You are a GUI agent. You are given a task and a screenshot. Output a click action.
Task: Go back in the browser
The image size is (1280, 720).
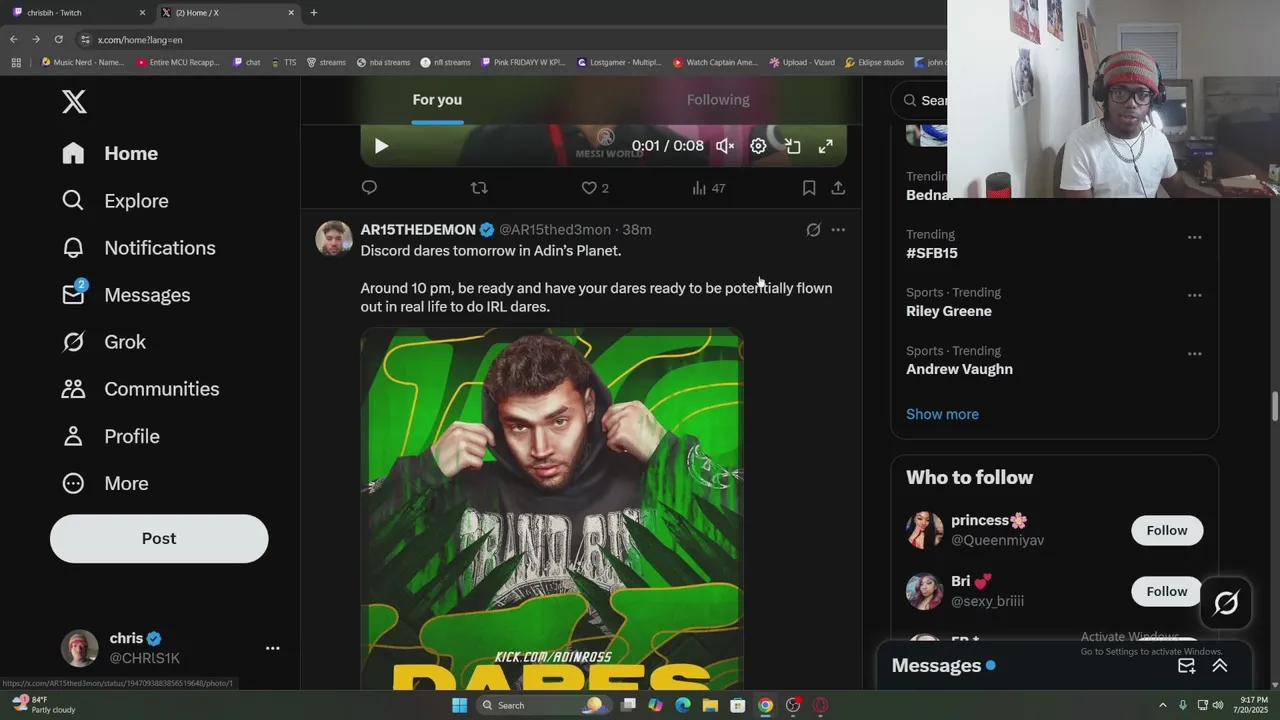coord(13,40)
